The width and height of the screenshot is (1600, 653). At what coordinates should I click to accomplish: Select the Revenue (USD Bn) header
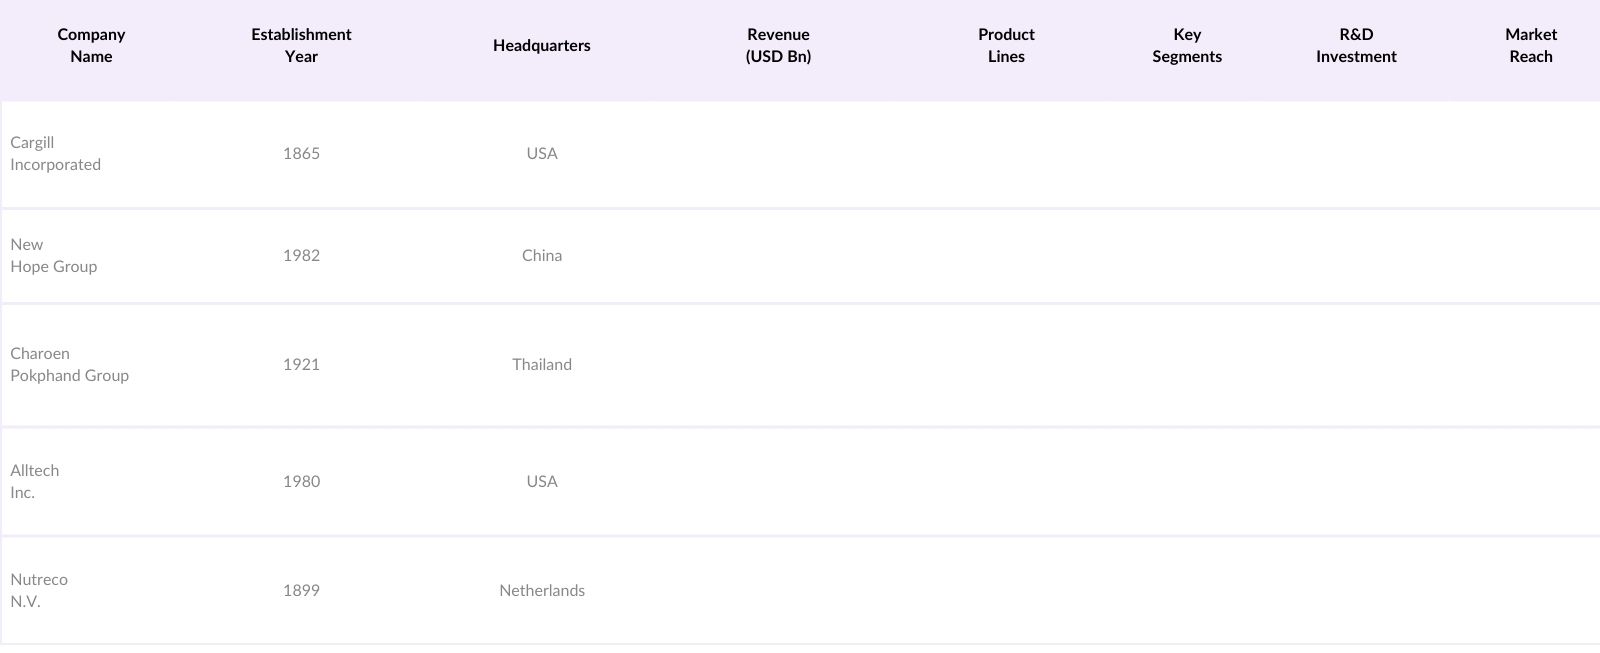(778, 46)
